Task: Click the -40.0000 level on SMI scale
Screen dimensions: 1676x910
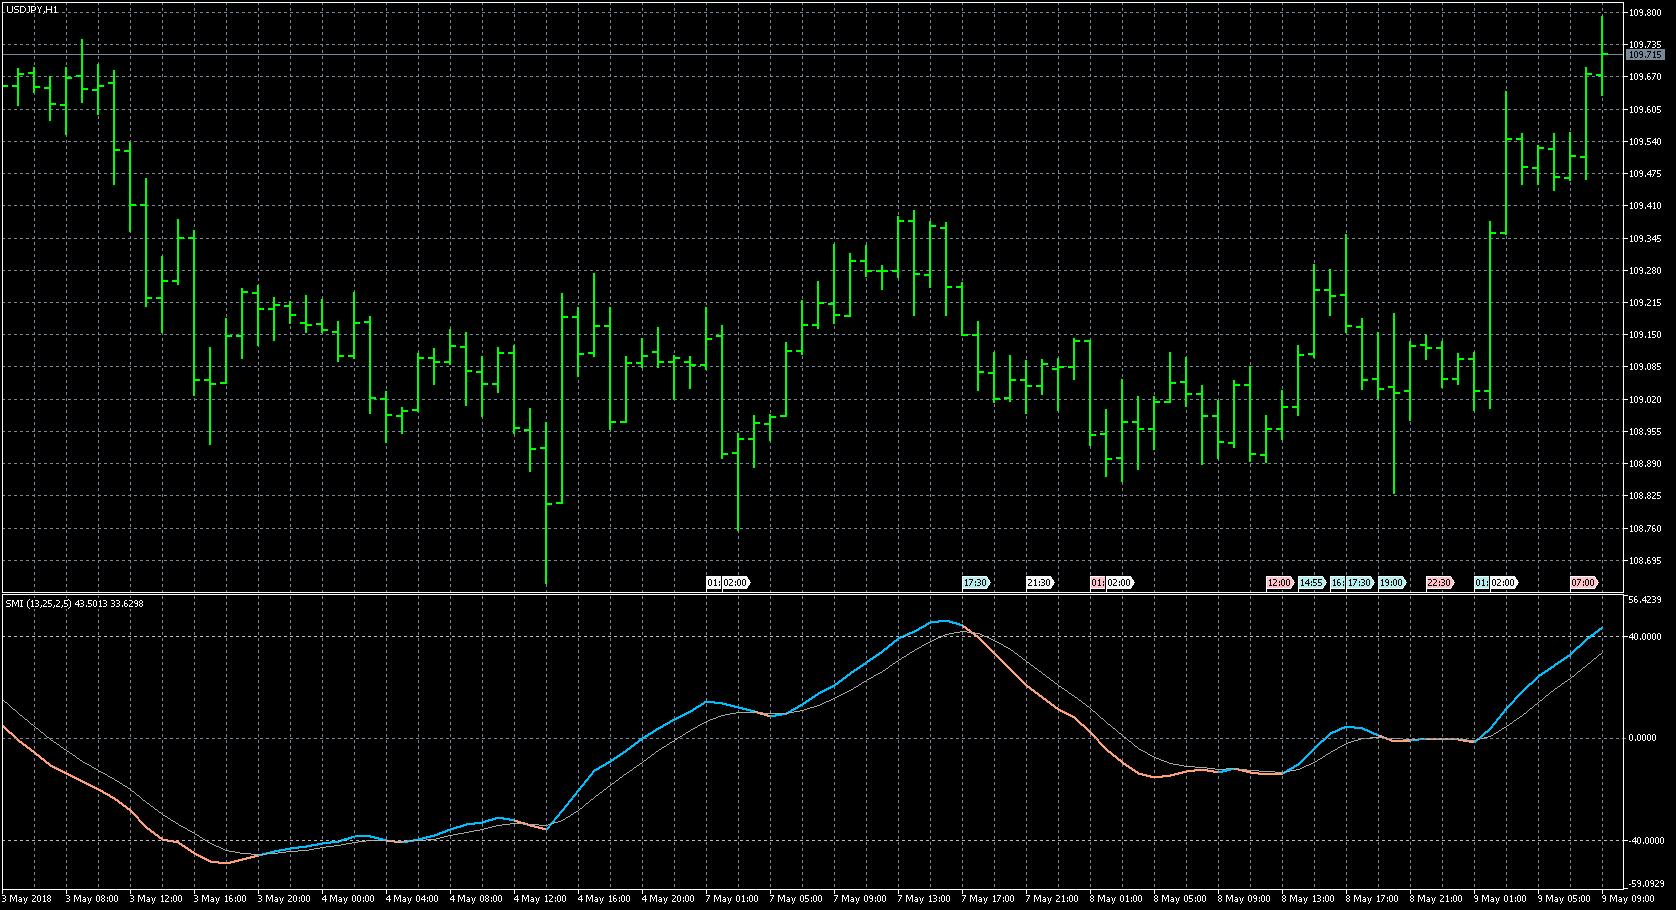Action: coord(1645,841)
